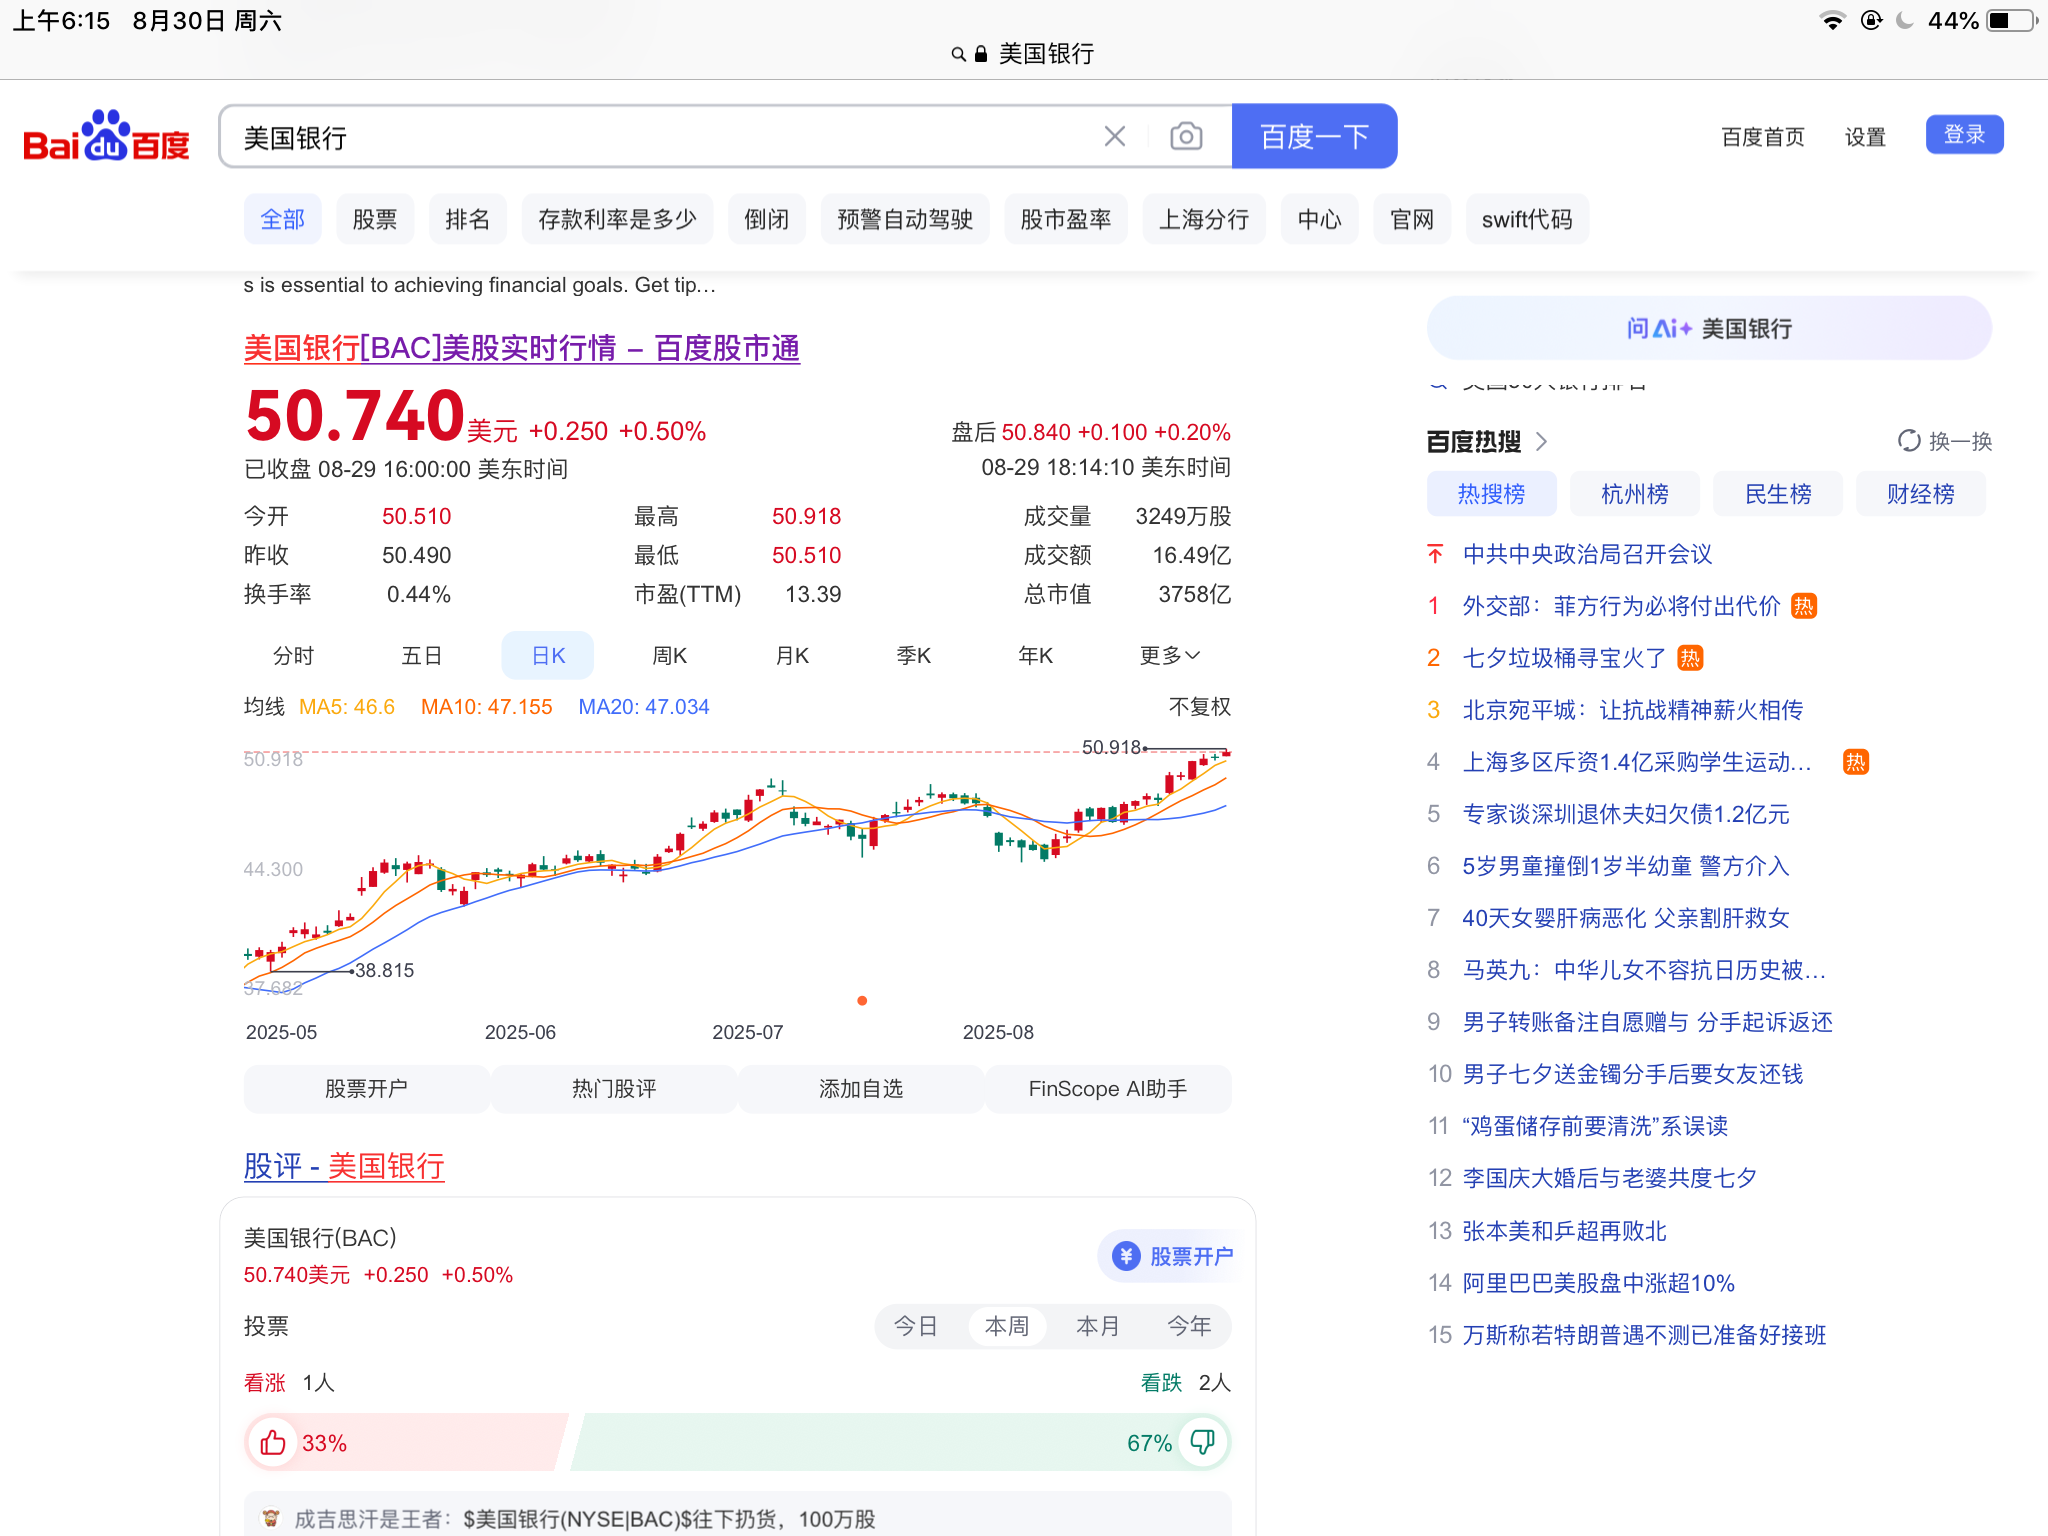Select the 股票 filter tab
This screenshot has width=2048, height=1536.
(375, 219)
